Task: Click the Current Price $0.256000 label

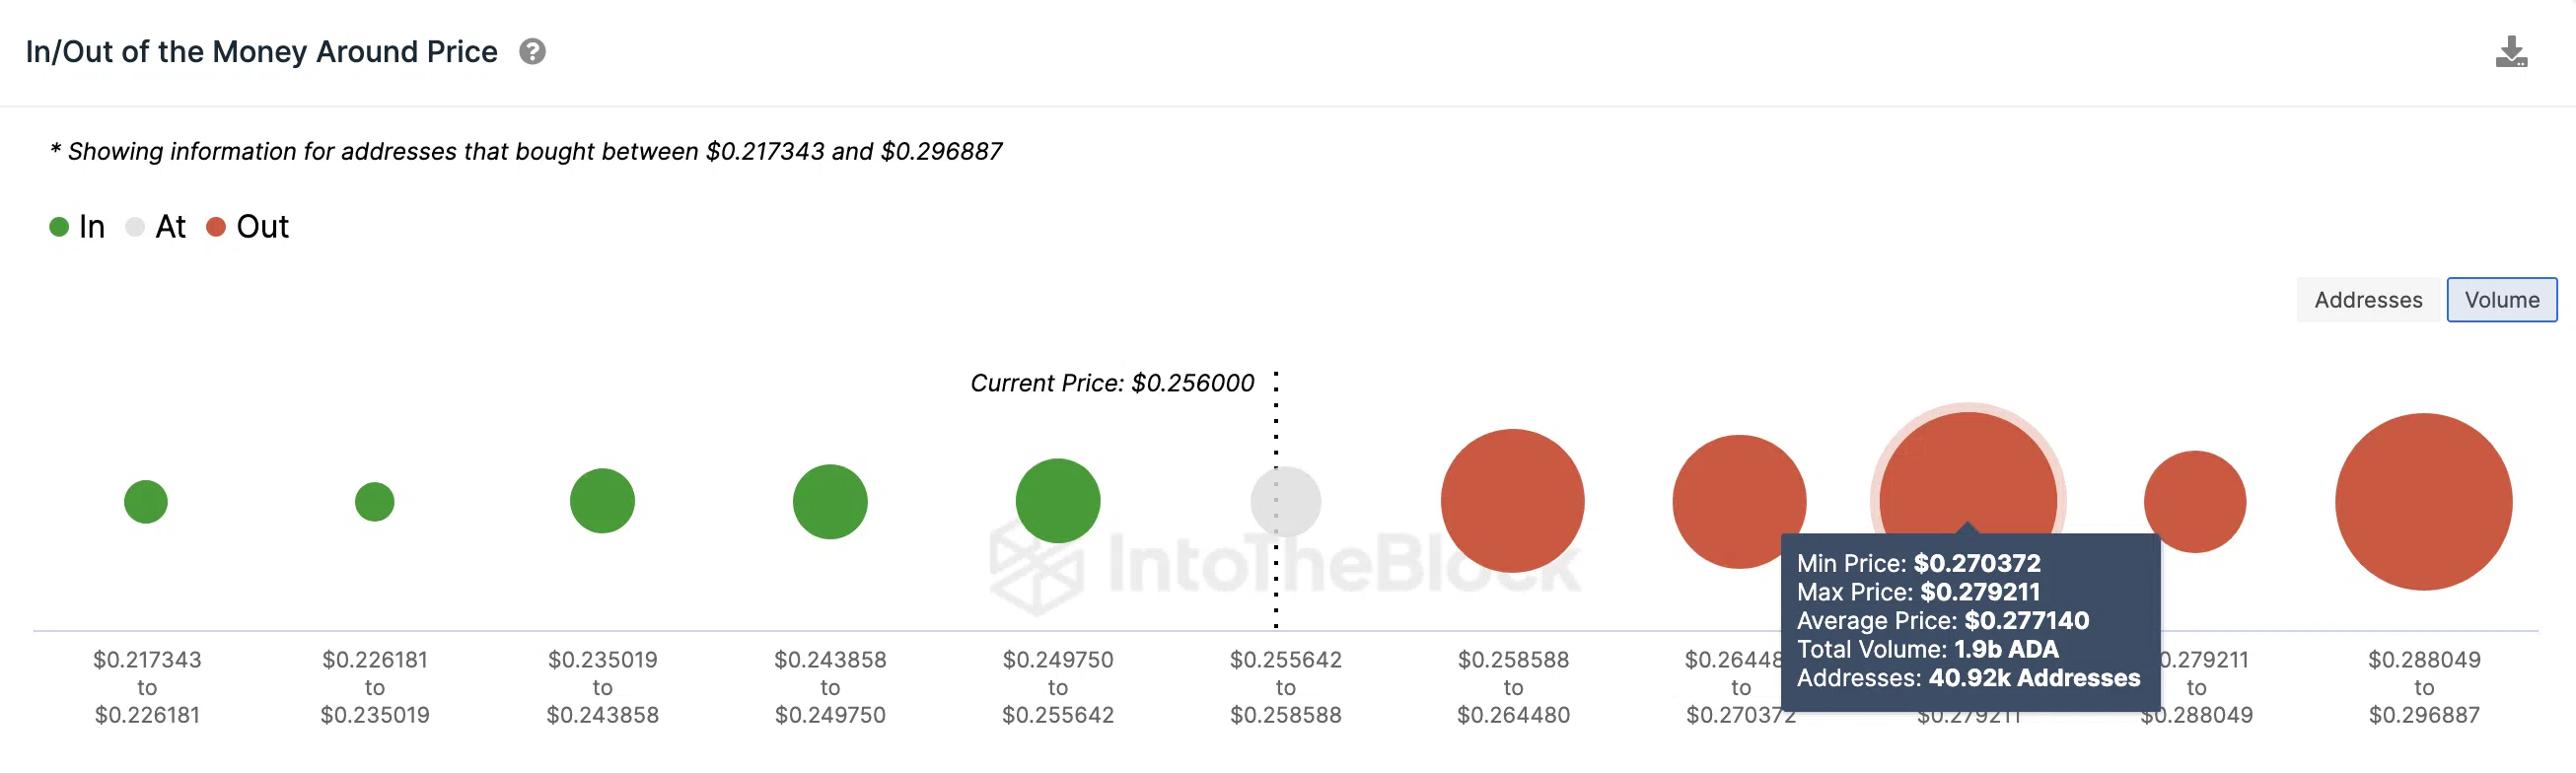Action: pos(1112,383)
